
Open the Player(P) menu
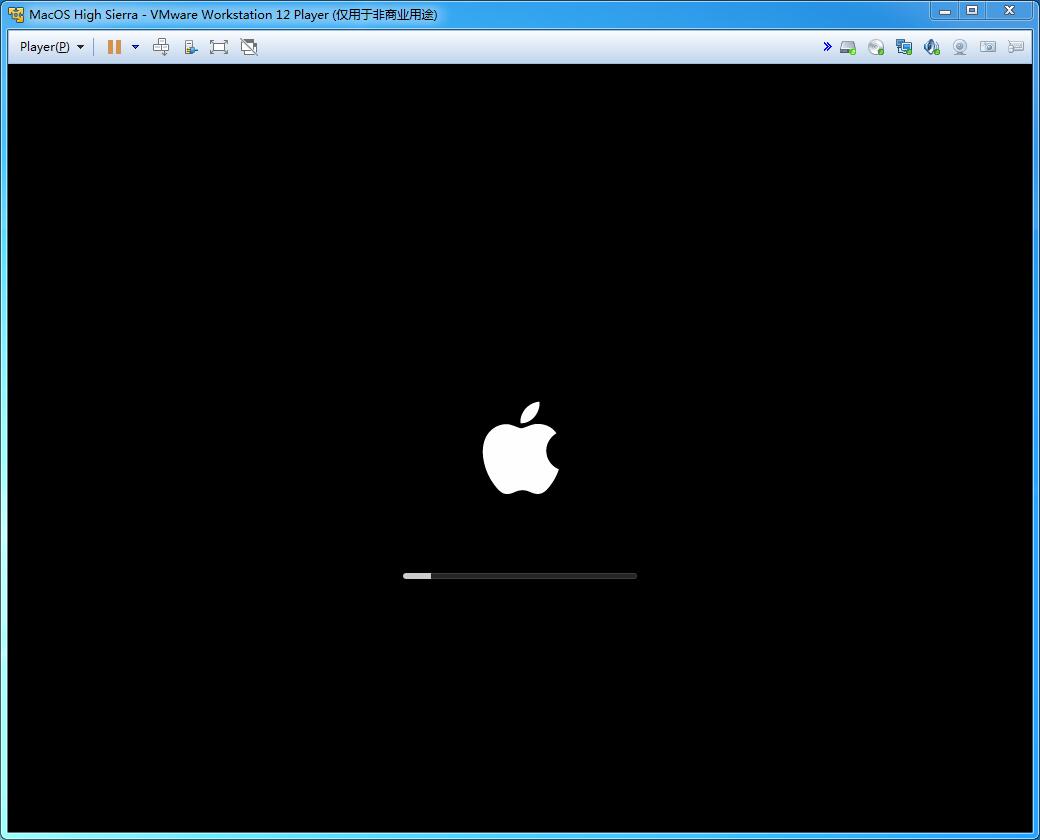52,46
